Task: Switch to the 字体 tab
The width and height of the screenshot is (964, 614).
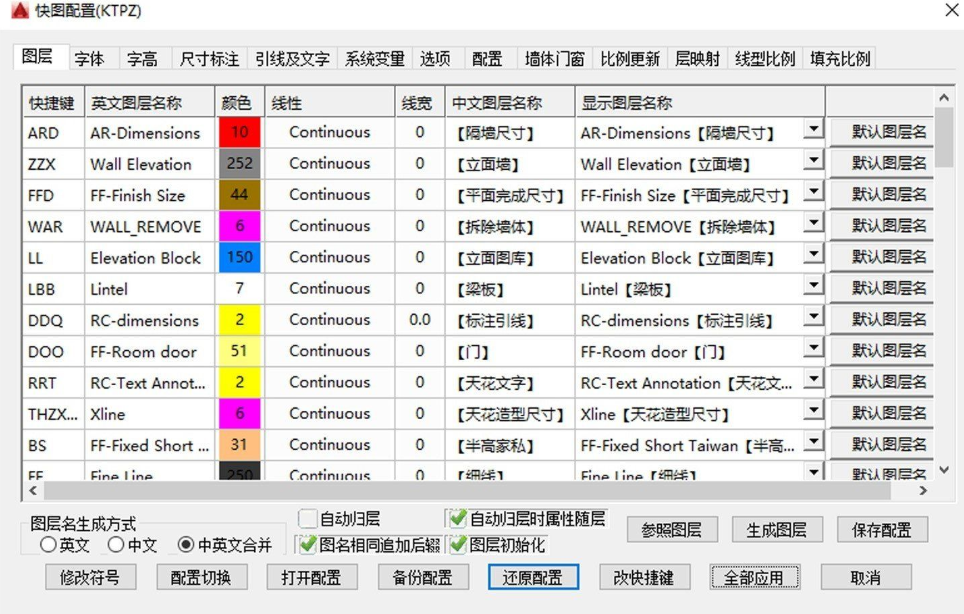Action: click(x=91, y=58)
